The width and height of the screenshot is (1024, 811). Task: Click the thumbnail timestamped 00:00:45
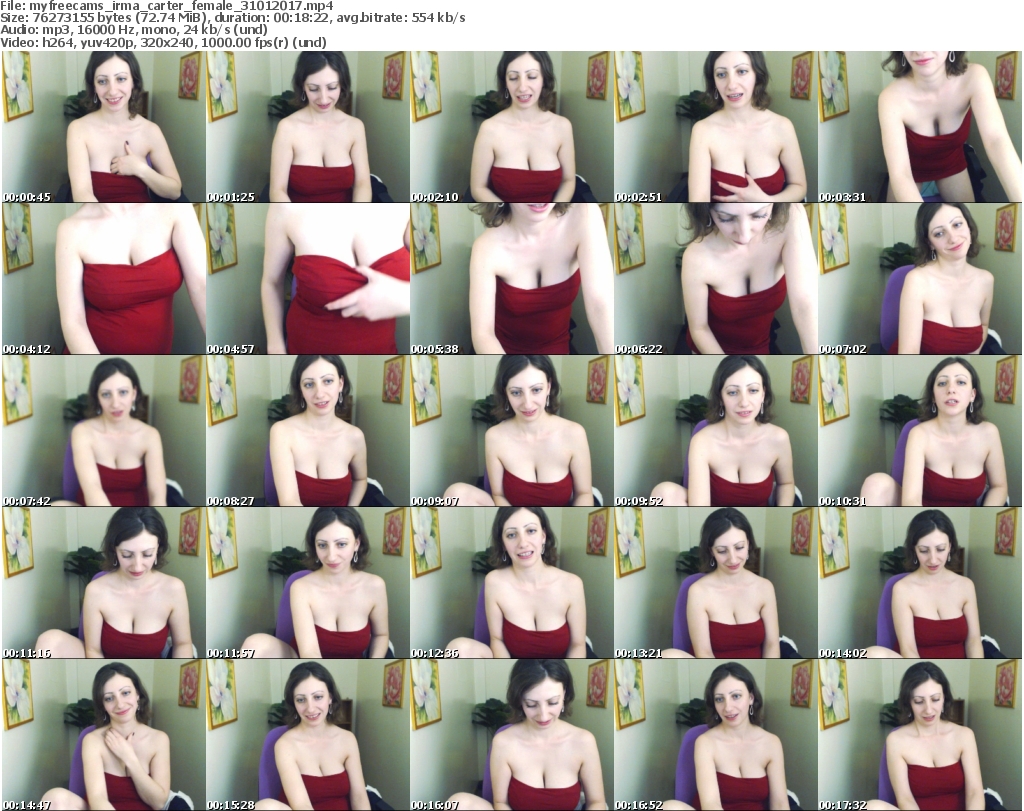pos(103,127)
